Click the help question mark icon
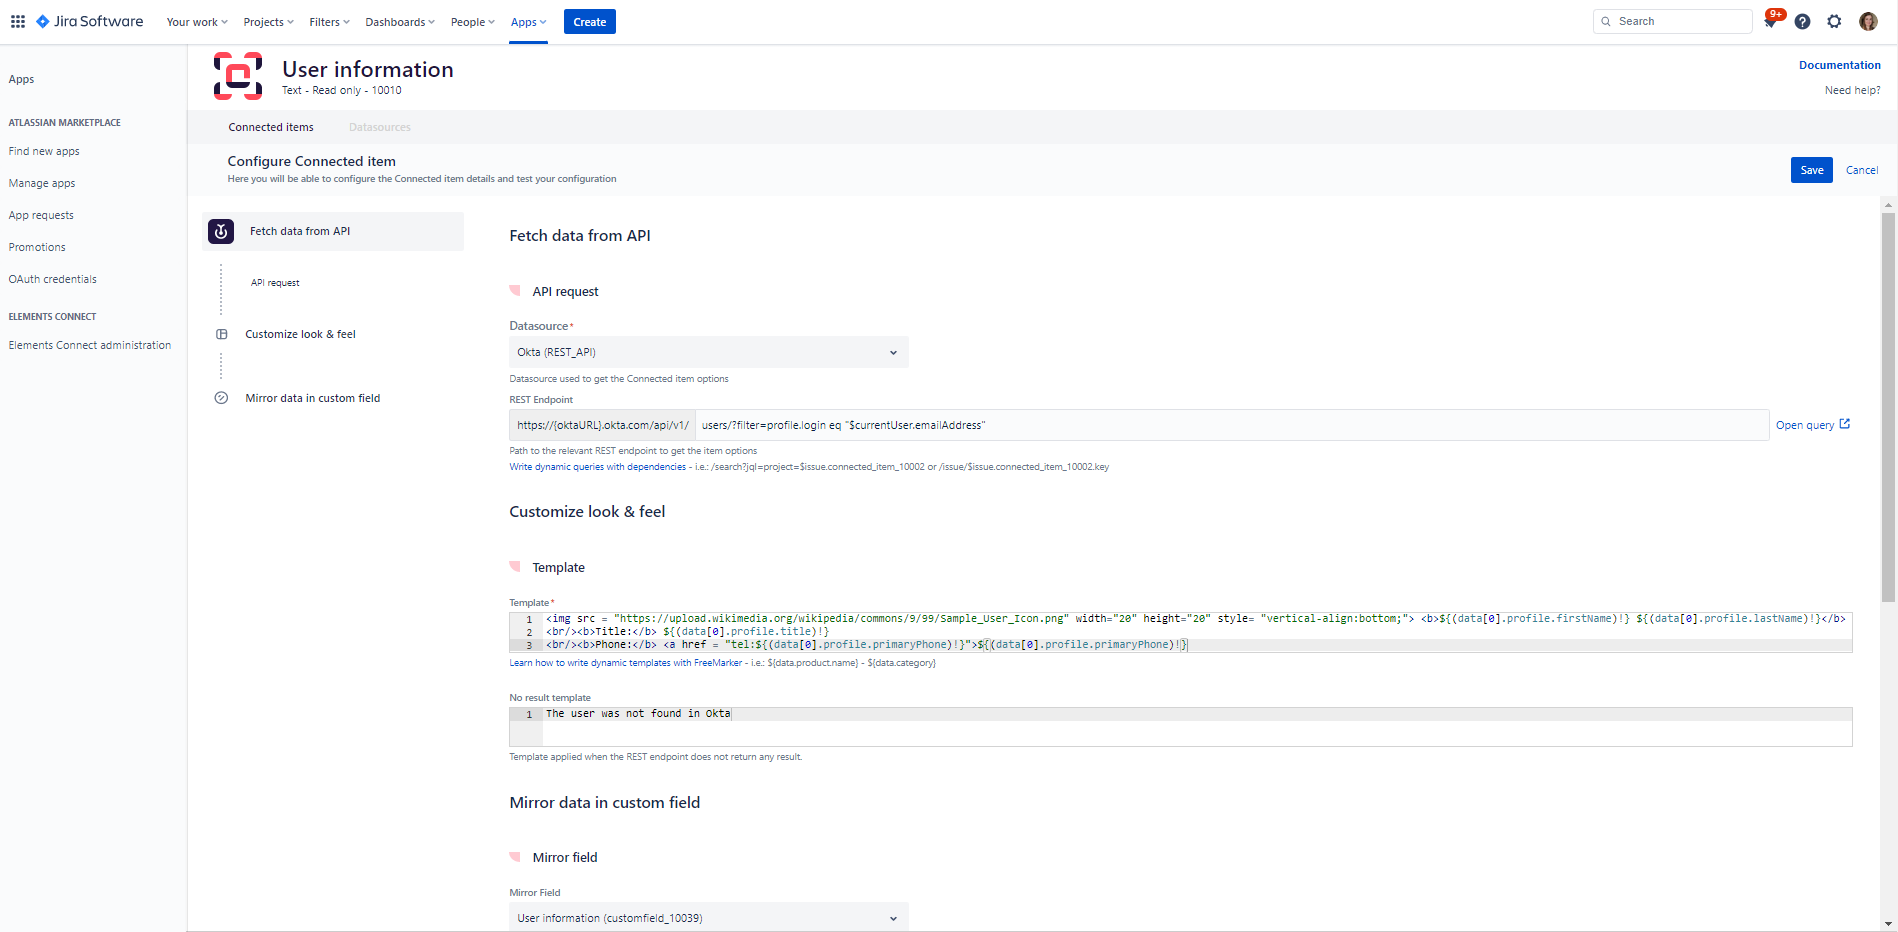1898x932 pixels. pos(1803,21)
